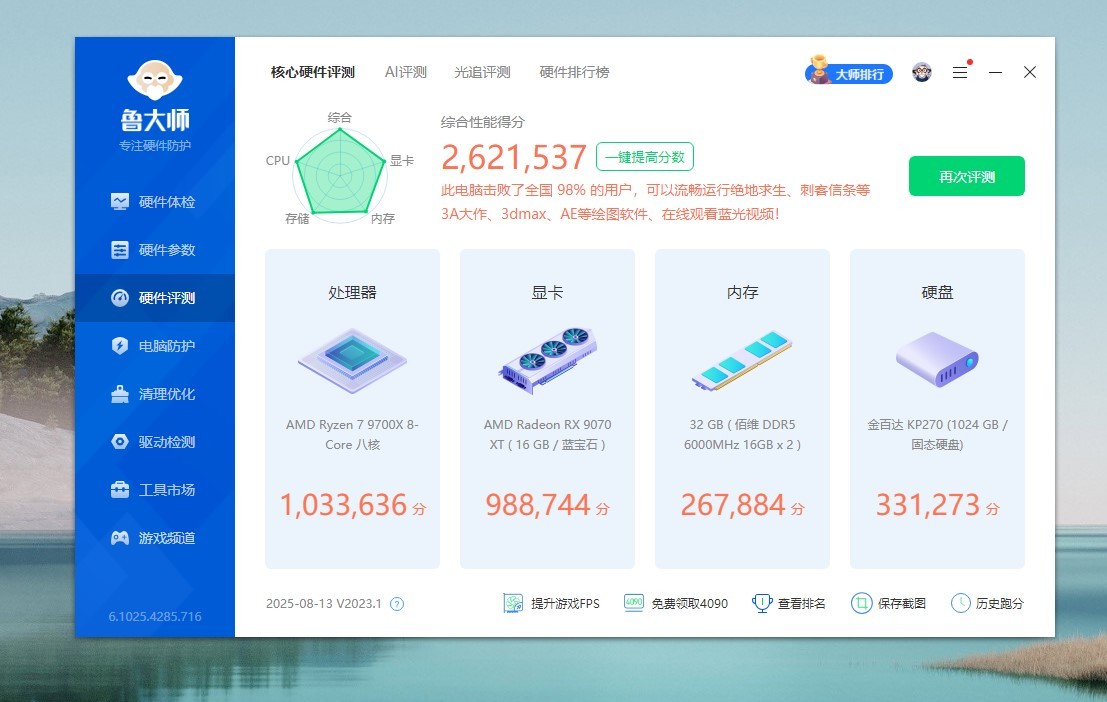The height and width of the screenshot is (702, 1107).
Task: Click the processor chip illustration
Action: [x=352, y=361]
